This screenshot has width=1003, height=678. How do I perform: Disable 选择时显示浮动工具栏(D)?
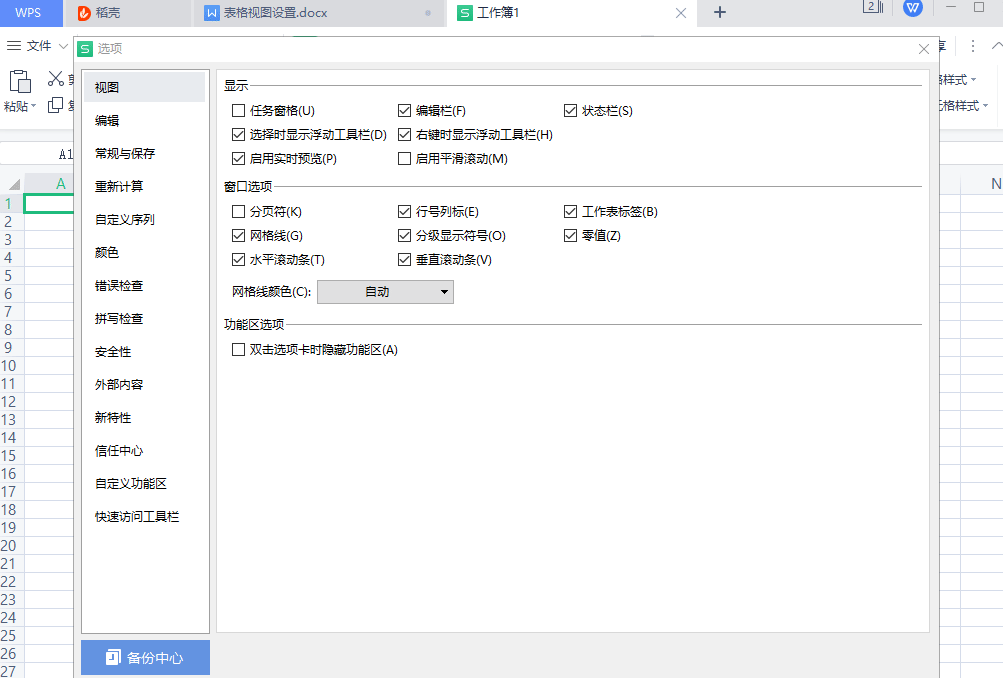pos(239,134)
